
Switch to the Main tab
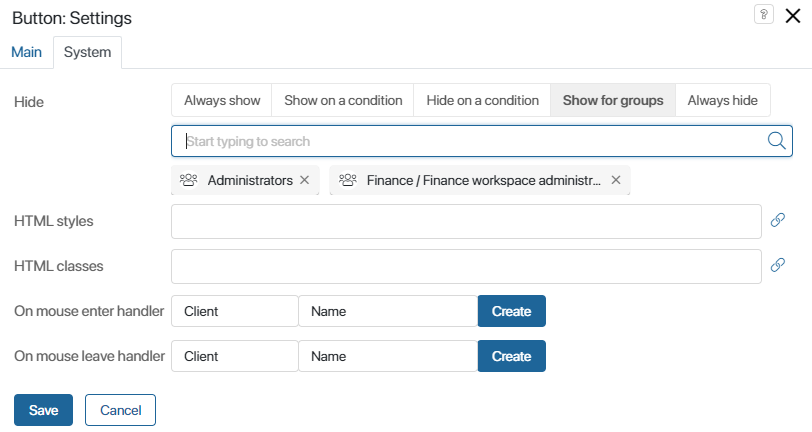click(x=27, y=52)
